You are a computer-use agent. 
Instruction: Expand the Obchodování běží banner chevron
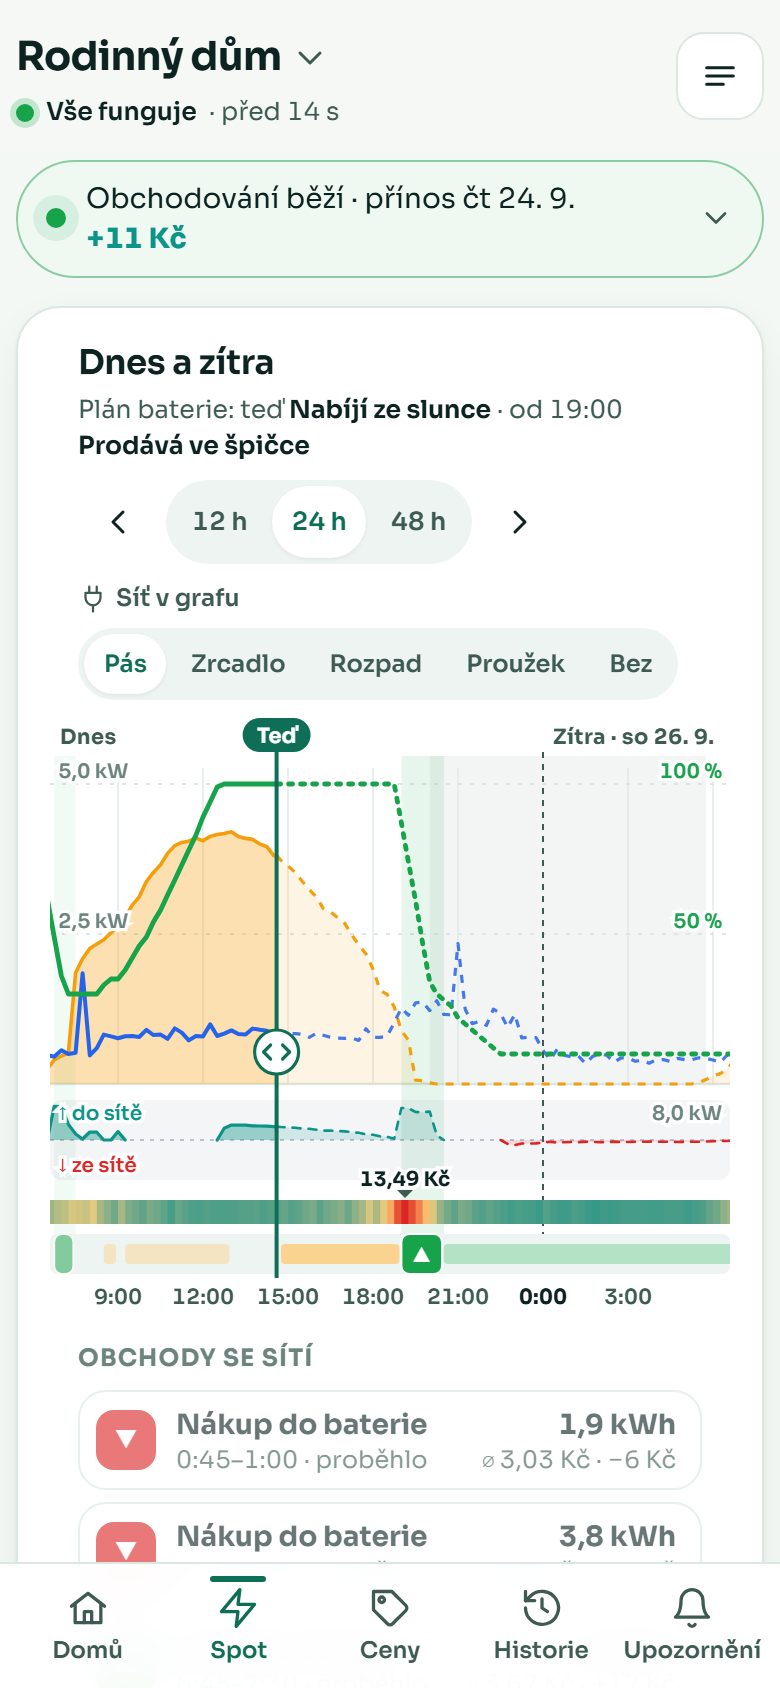pyautogui.click(x=716, y=218)
